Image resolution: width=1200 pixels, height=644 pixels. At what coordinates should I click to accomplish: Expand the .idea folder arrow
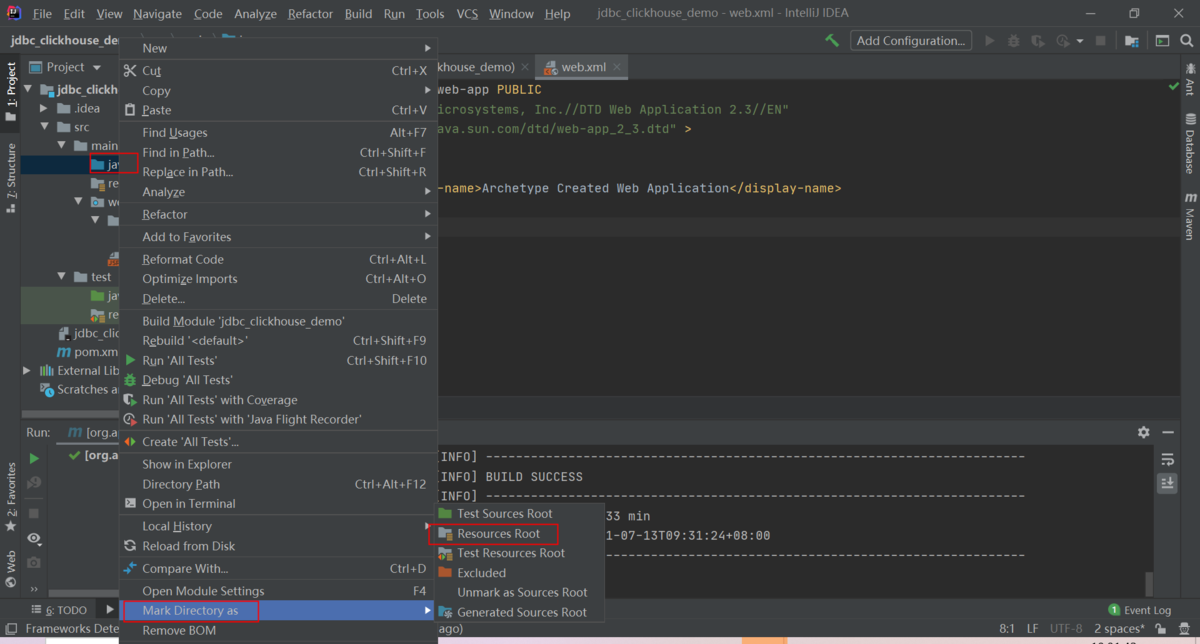[x=45, y=108]
